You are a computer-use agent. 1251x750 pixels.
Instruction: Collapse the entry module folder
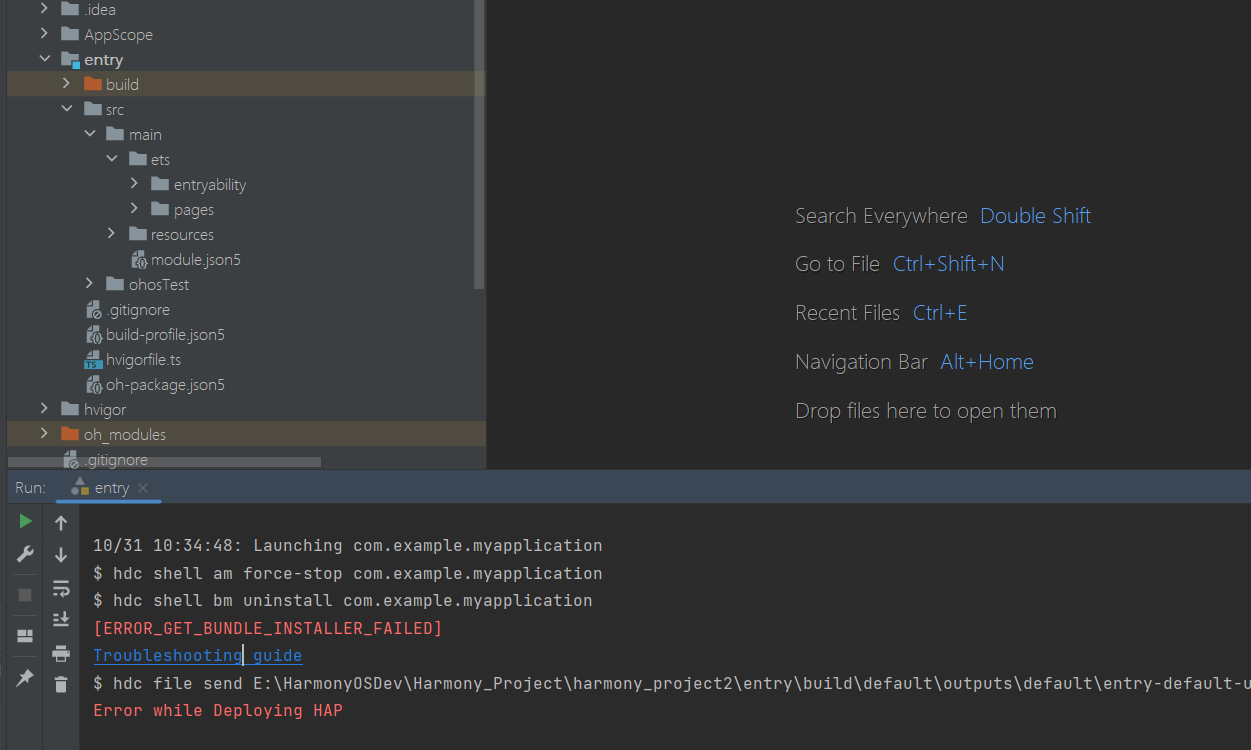click(x=44, y=60)
